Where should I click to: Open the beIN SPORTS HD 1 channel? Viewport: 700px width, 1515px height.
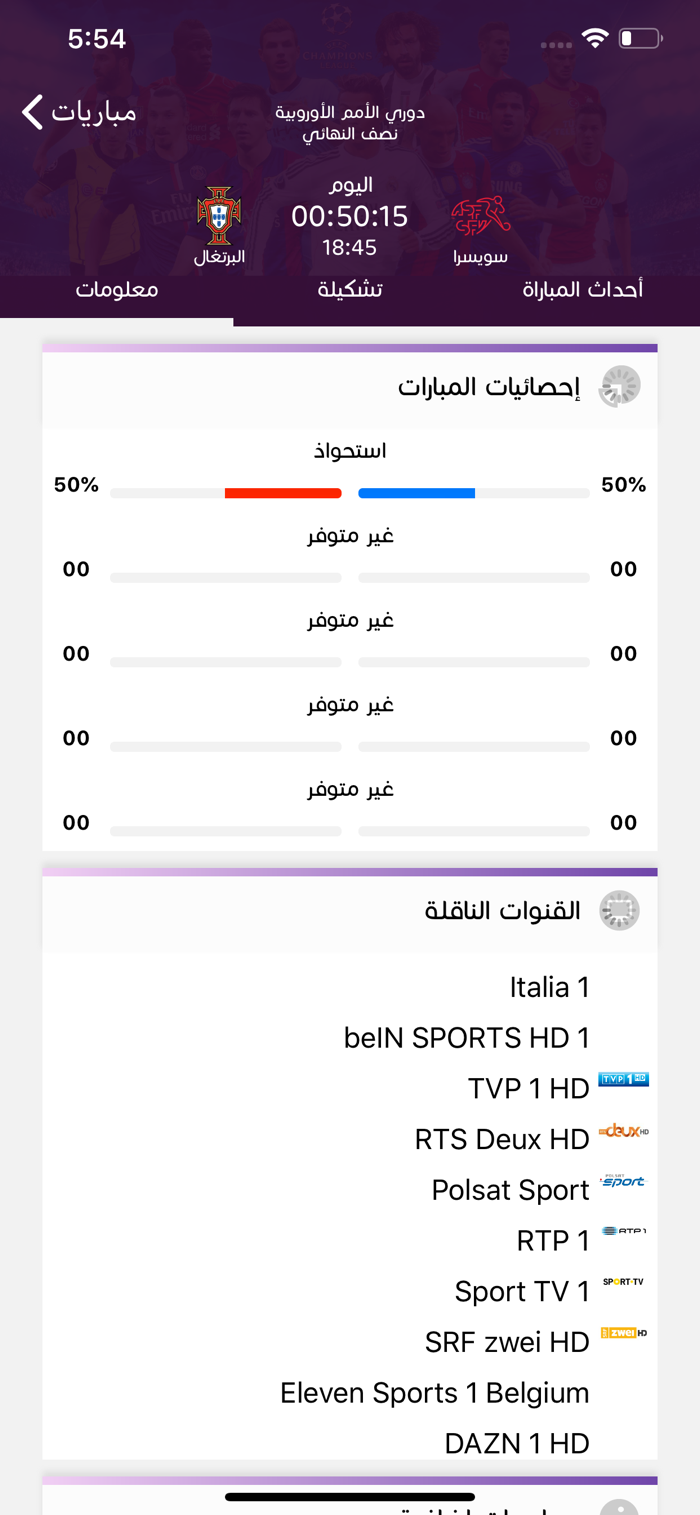pyautogui.click(x=350, y=1038)
